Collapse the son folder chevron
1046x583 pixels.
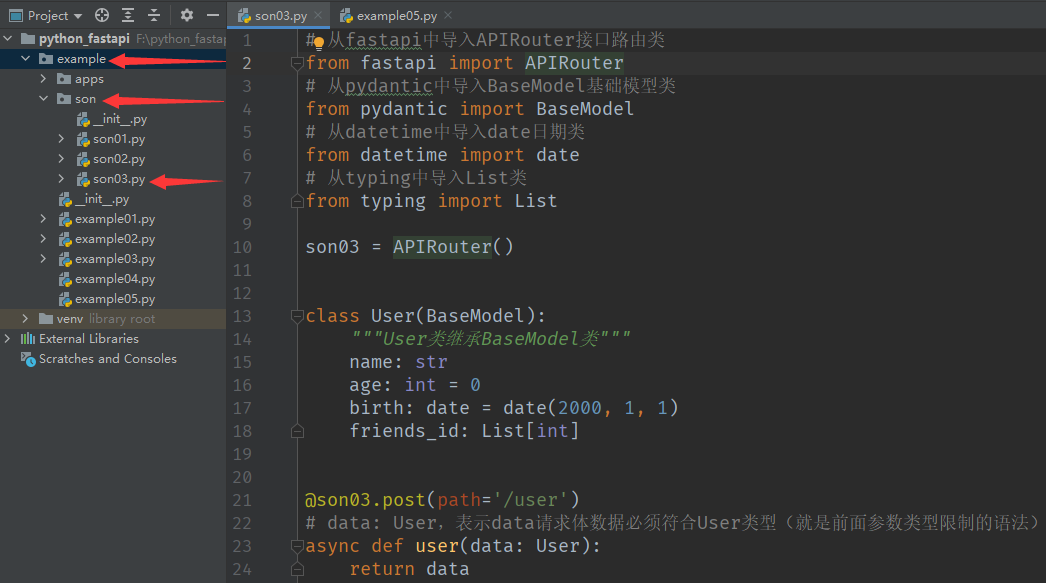pos(43,99)
